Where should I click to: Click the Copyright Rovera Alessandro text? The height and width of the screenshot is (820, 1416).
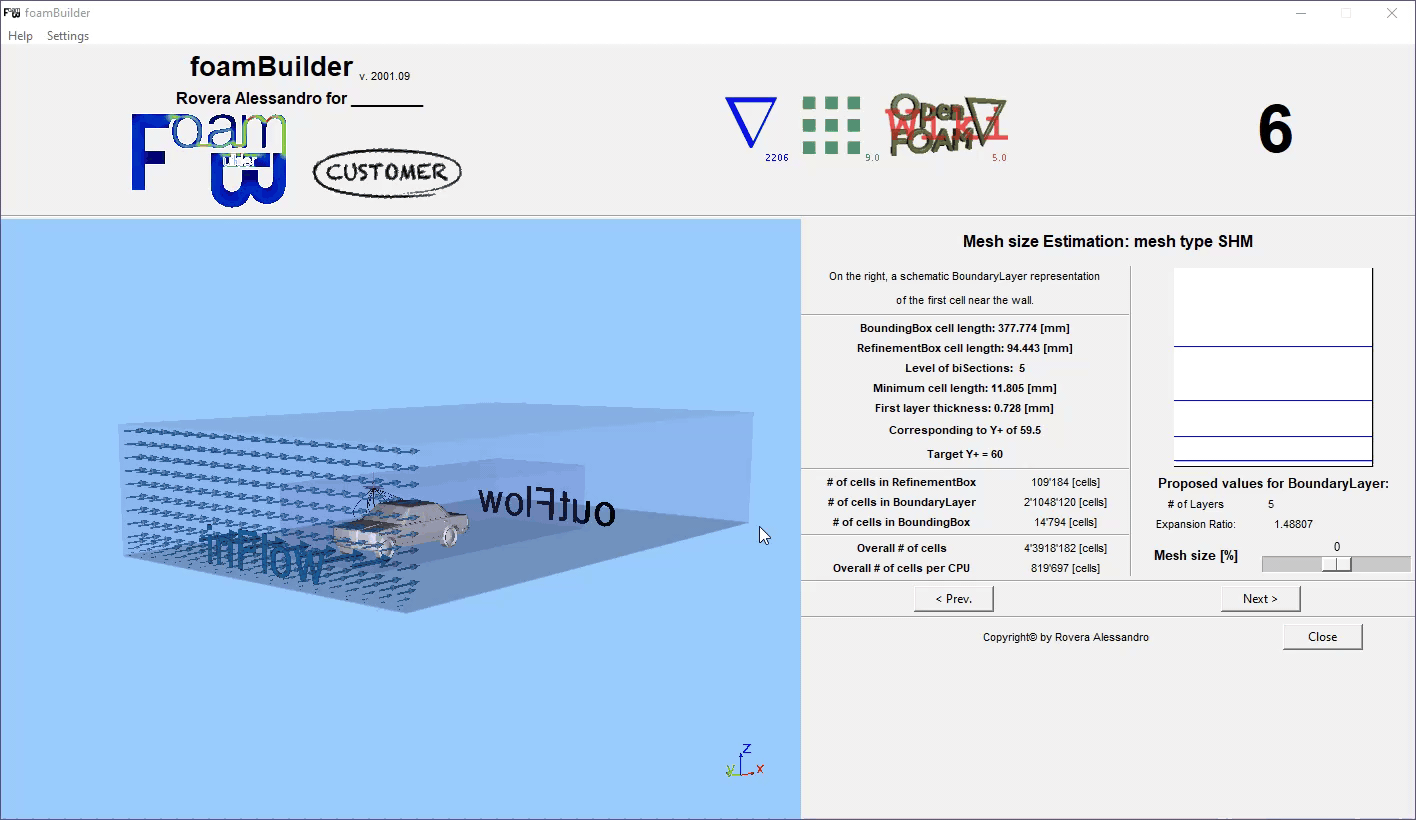click(x=1066, y=637)
